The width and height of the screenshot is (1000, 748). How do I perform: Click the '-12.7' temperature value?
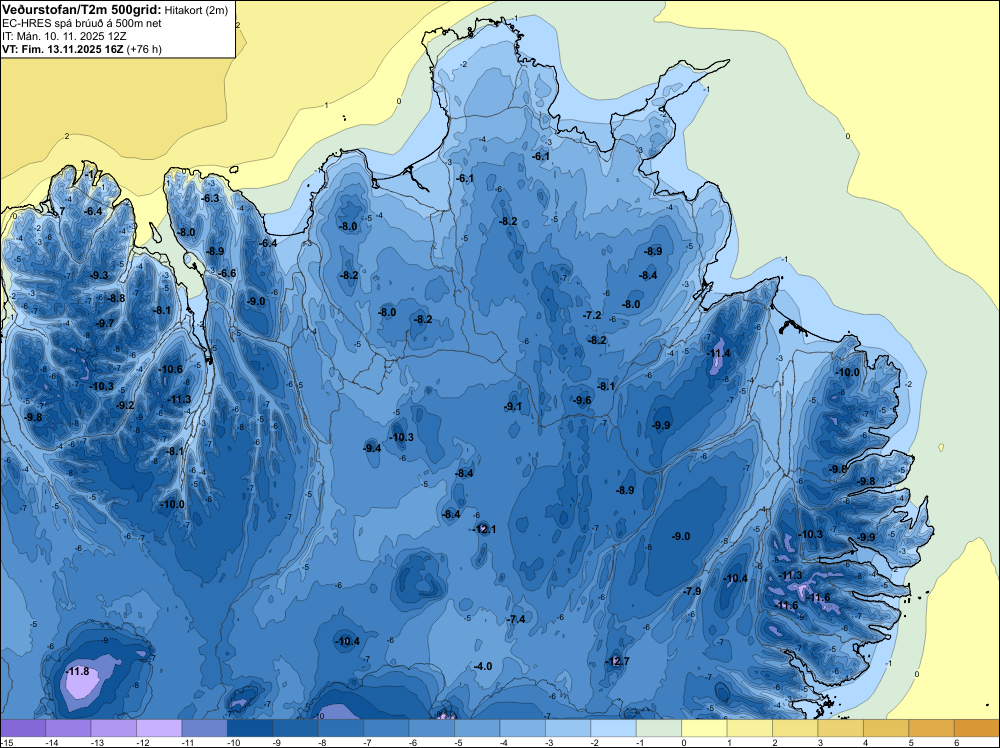tap(617, 661)
